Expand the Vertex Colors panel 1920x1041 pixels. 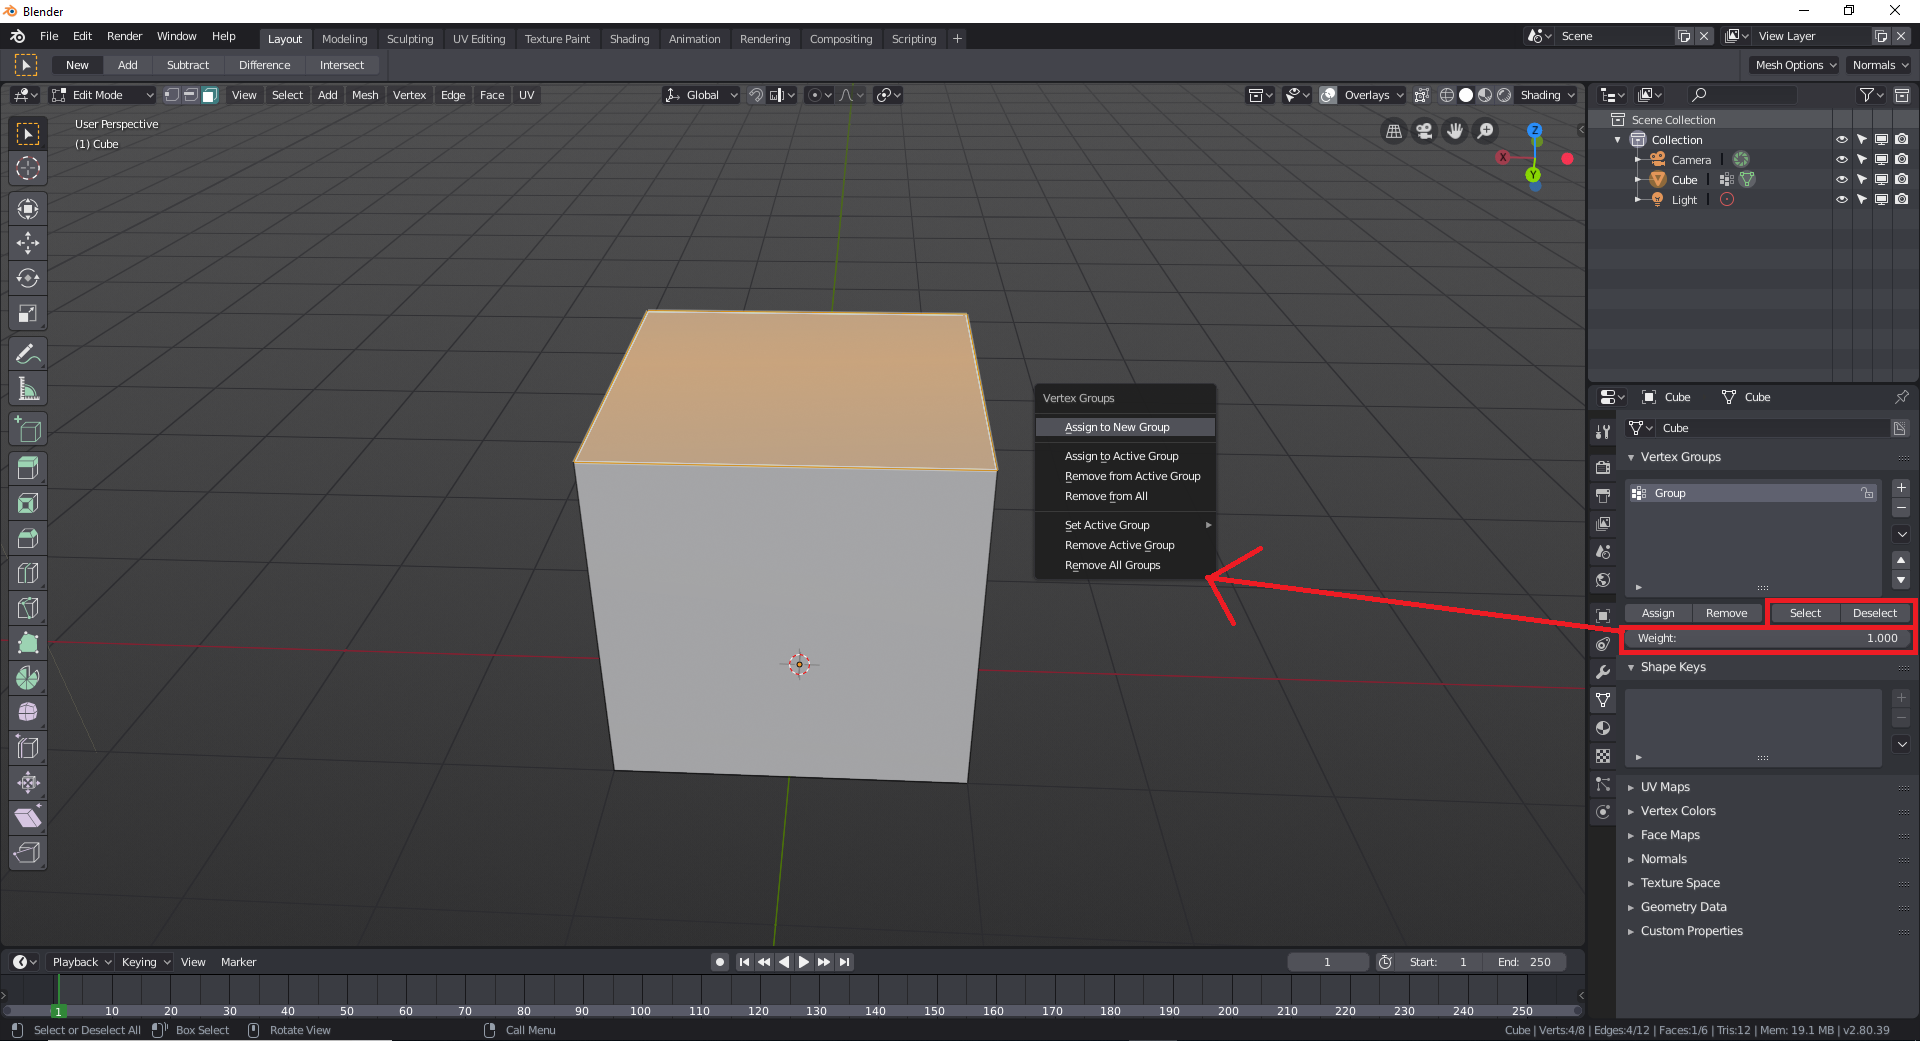(x=1677, y=811)
